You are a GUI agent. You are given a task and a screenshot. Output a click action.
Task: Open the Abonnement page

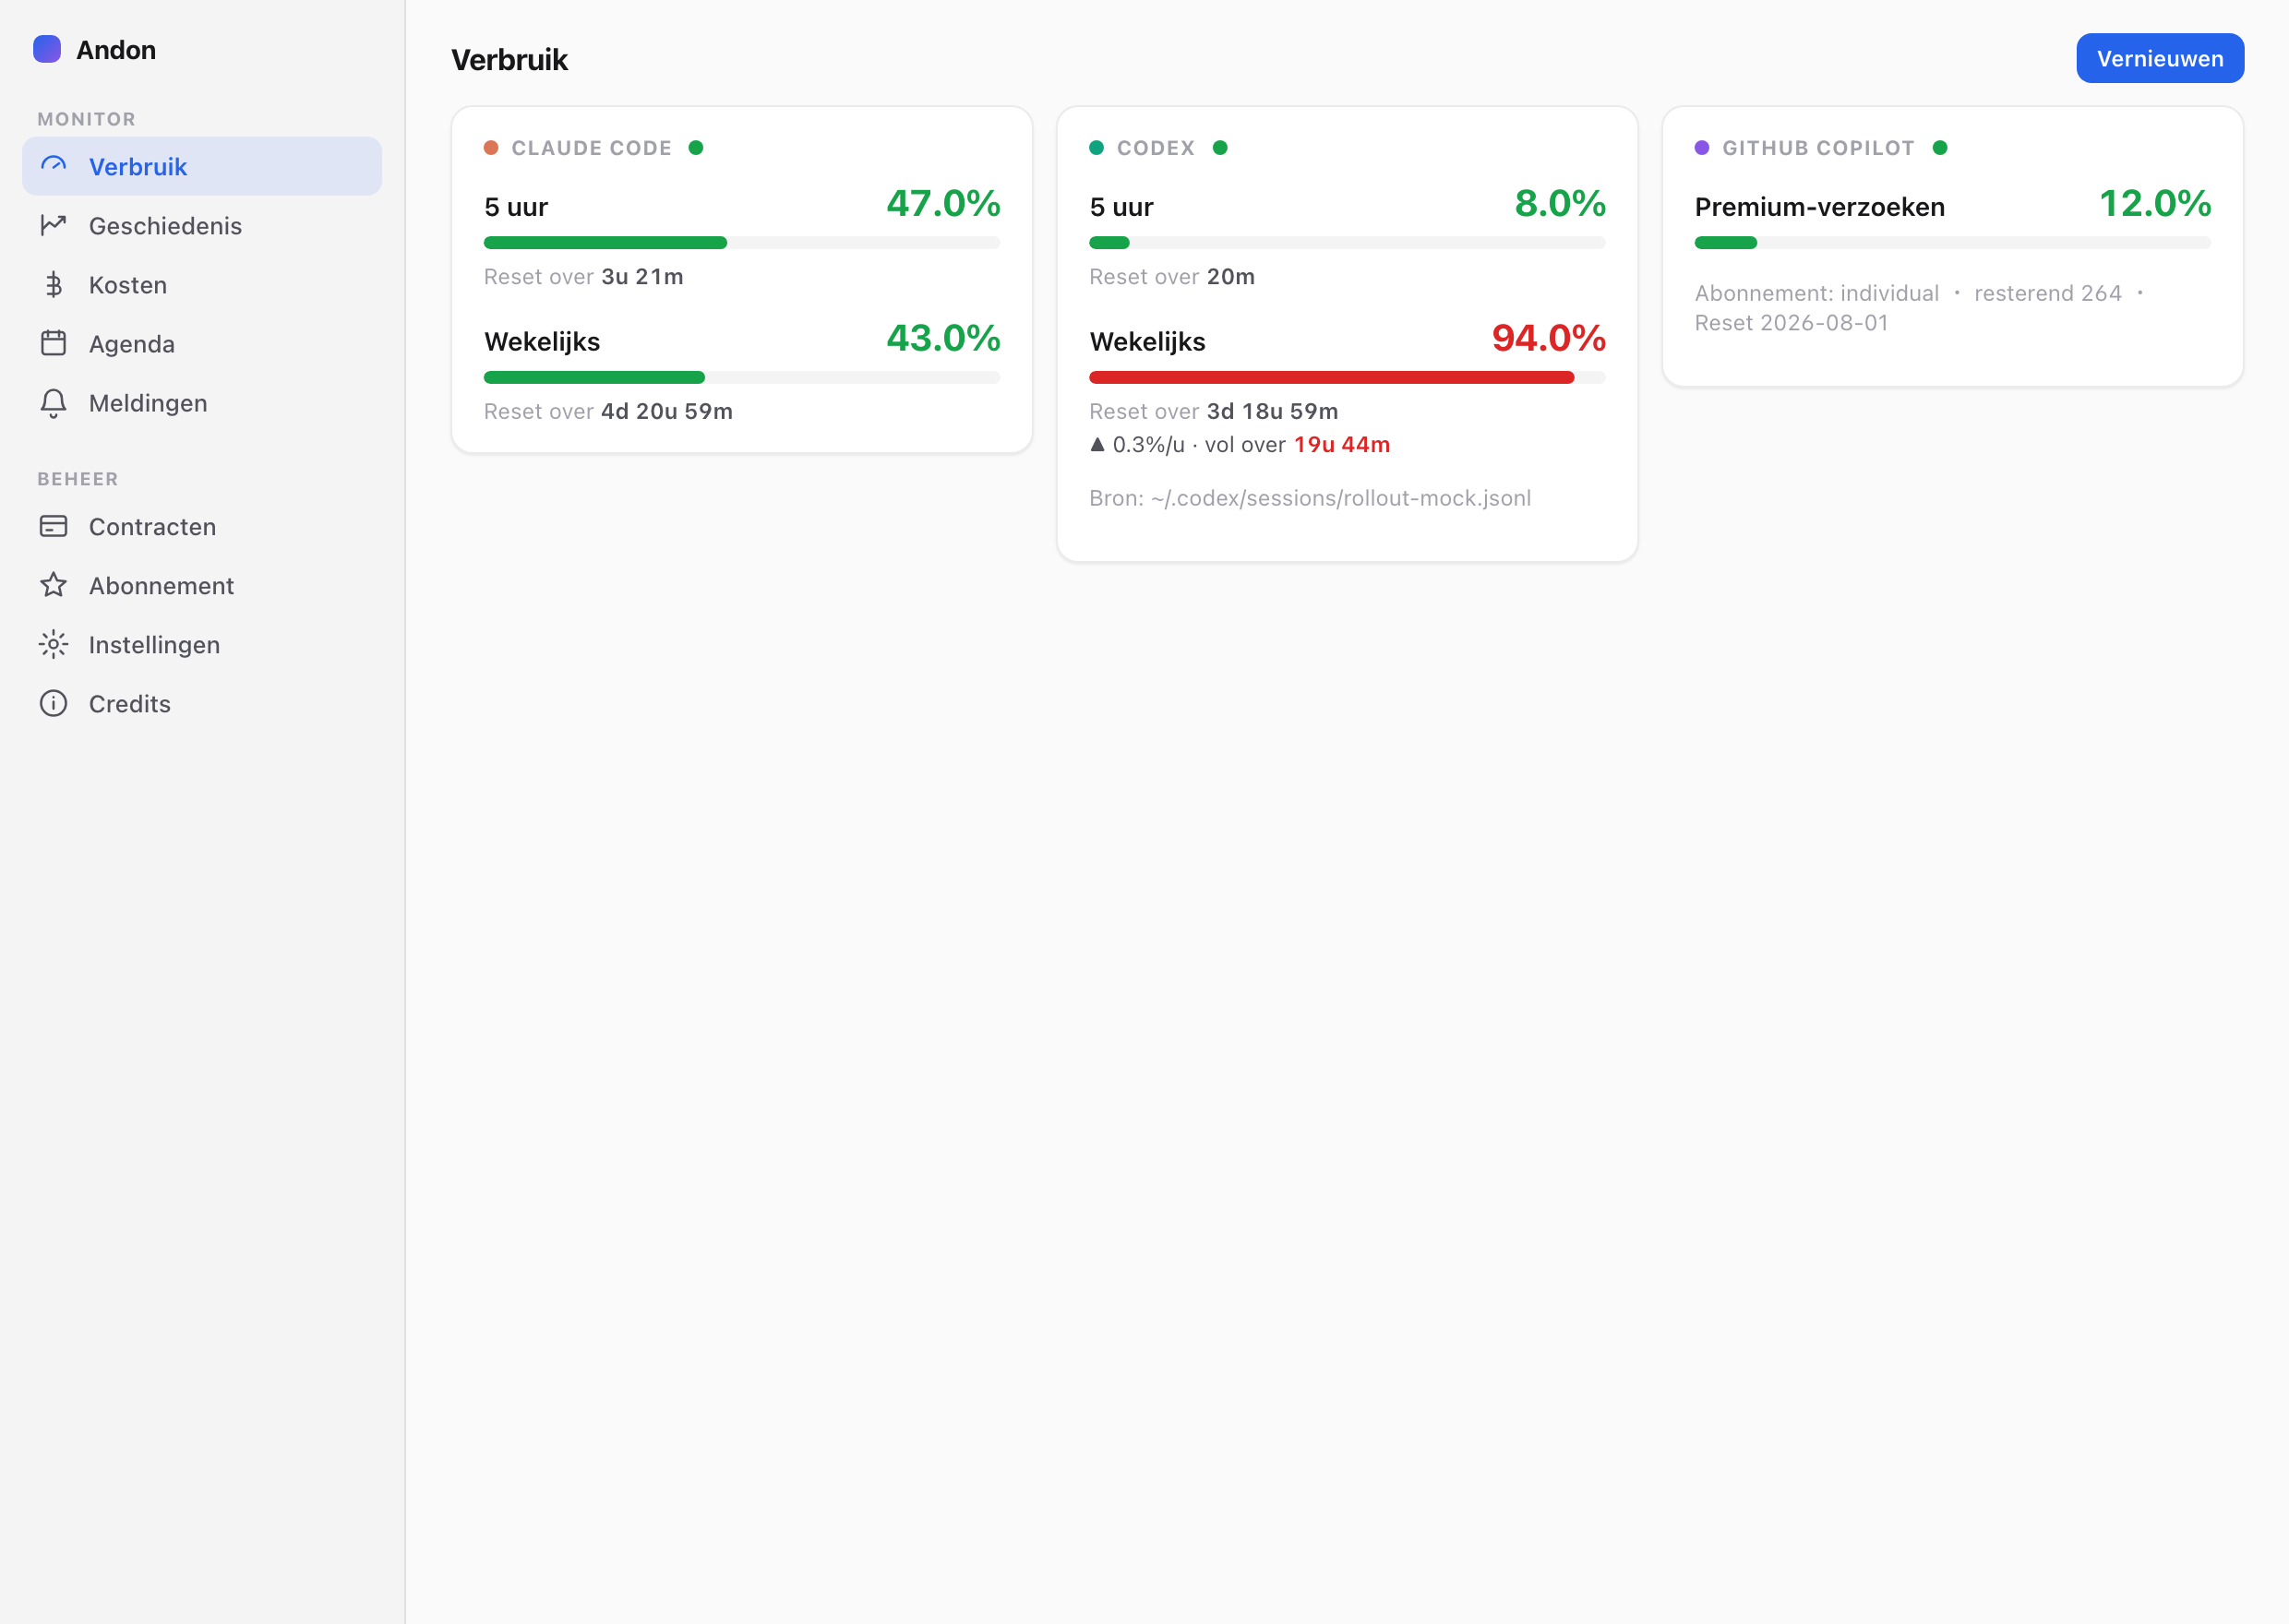point(202,585)
